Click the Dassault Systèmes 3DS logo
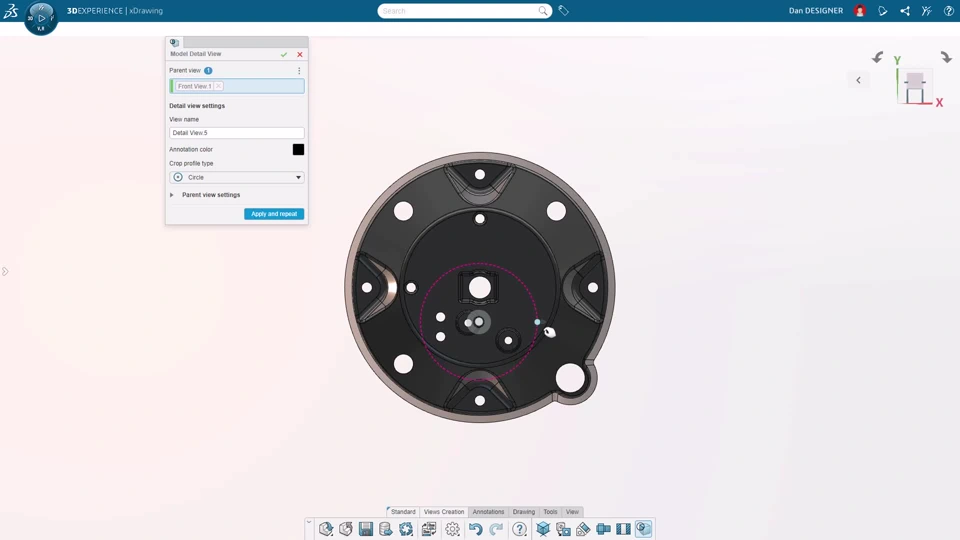The height and width of the screenshot is (540, 960). 10,10
